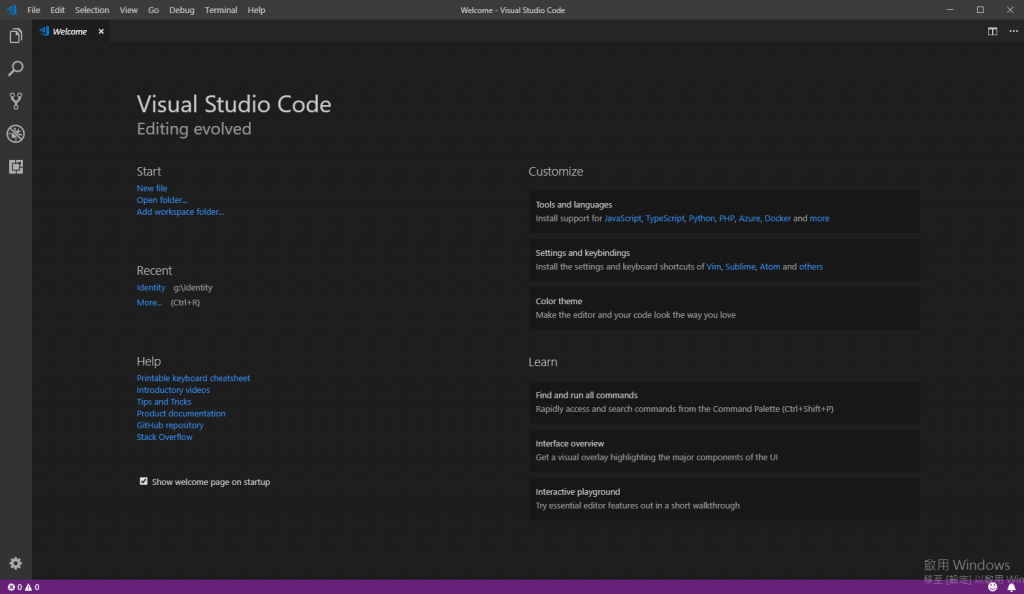Open the Color theme customization option

(x=724, y=308)
